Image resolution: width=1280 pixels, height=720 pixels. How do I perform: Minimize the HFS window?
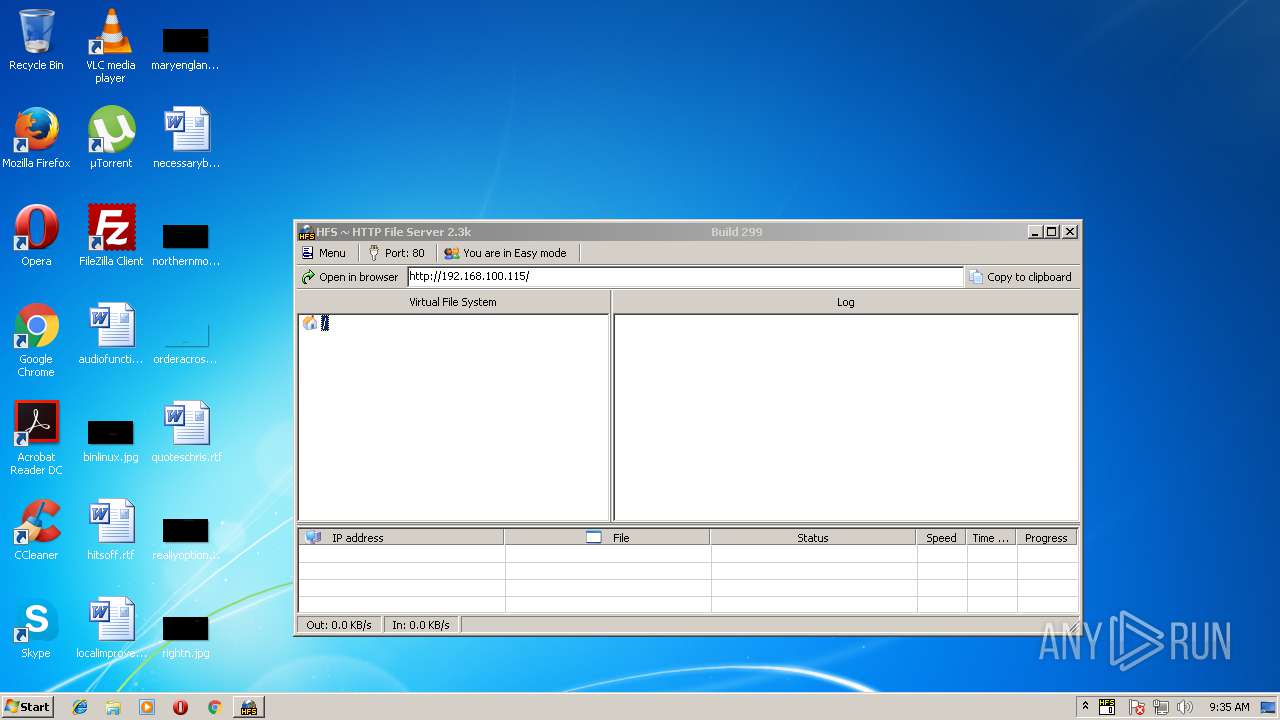pos(1035,231)
